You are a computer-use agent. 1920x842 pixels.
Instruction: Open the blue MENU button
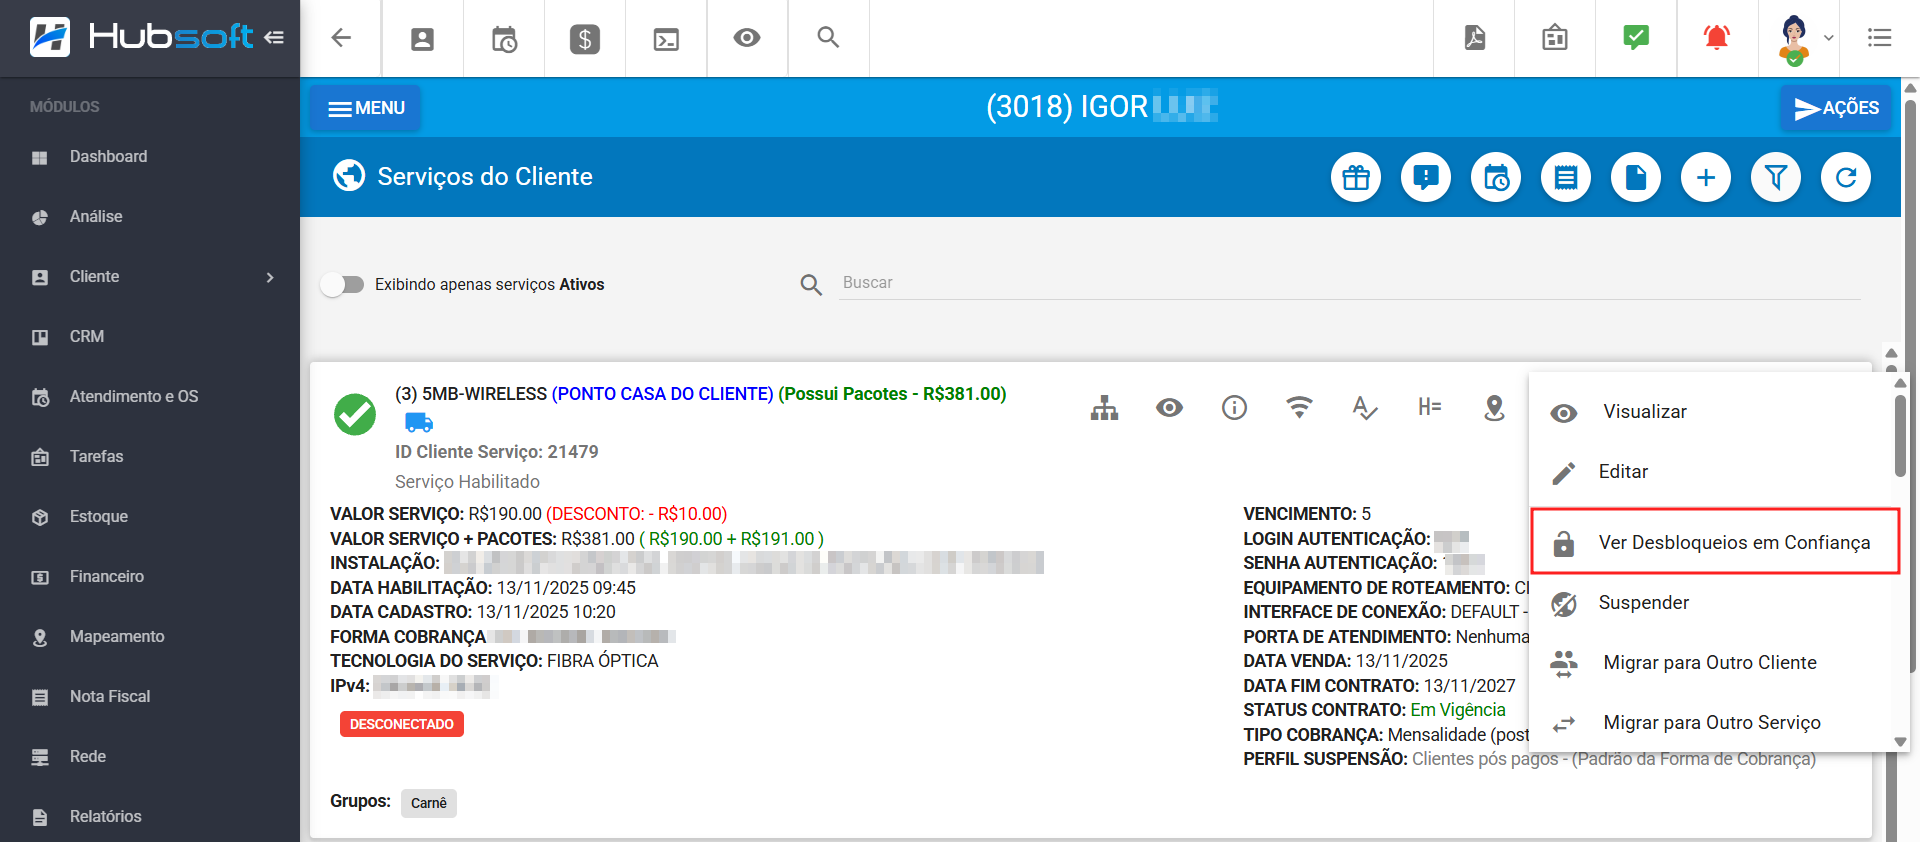(365, 108)
